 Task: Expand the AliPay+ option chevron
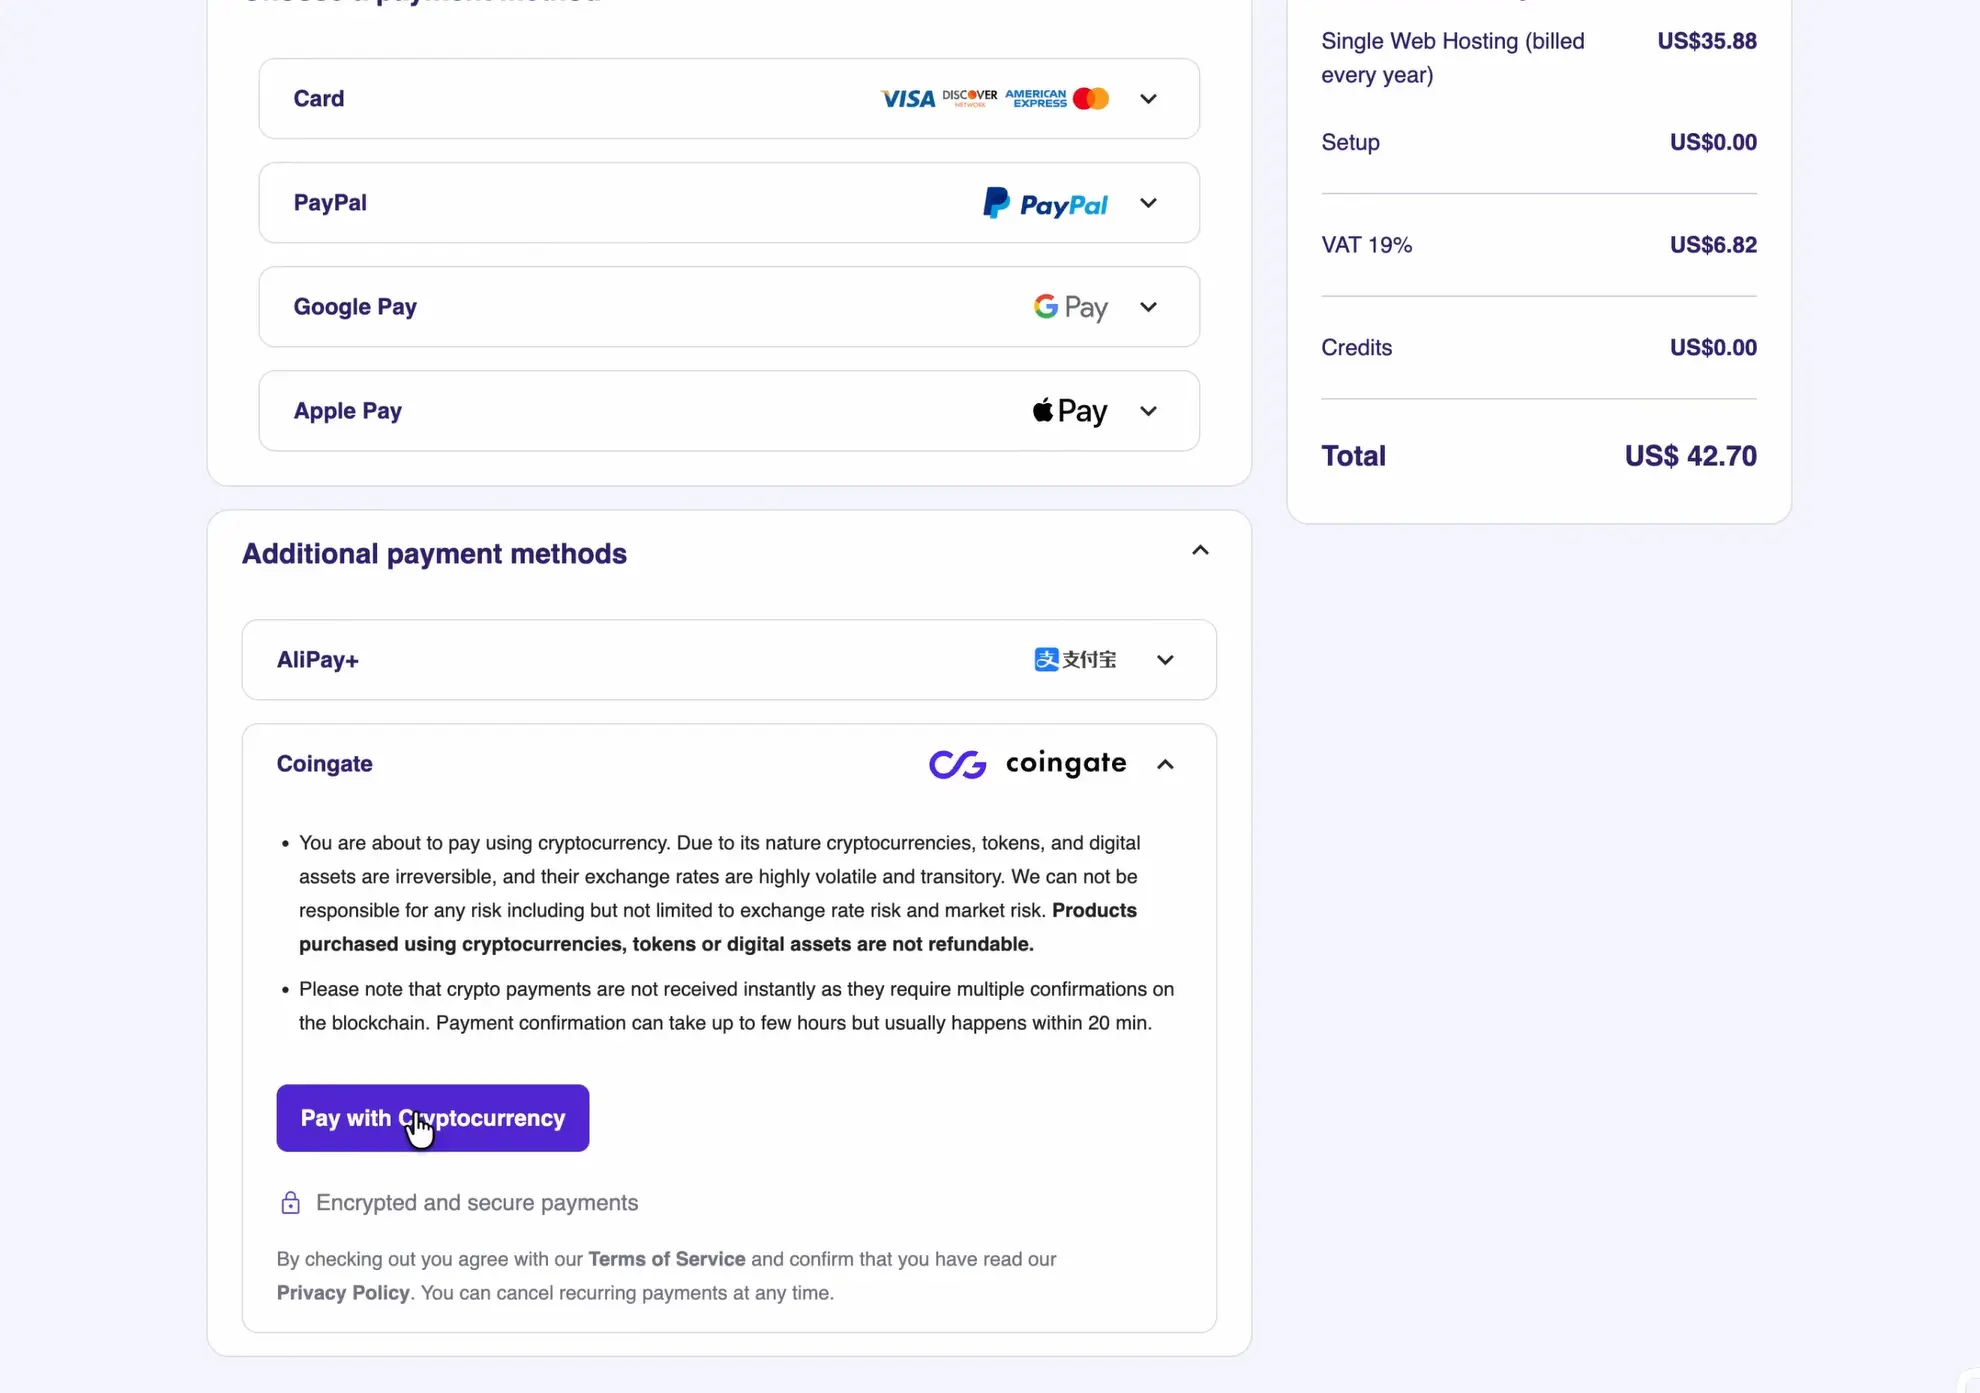[1165, 660]
